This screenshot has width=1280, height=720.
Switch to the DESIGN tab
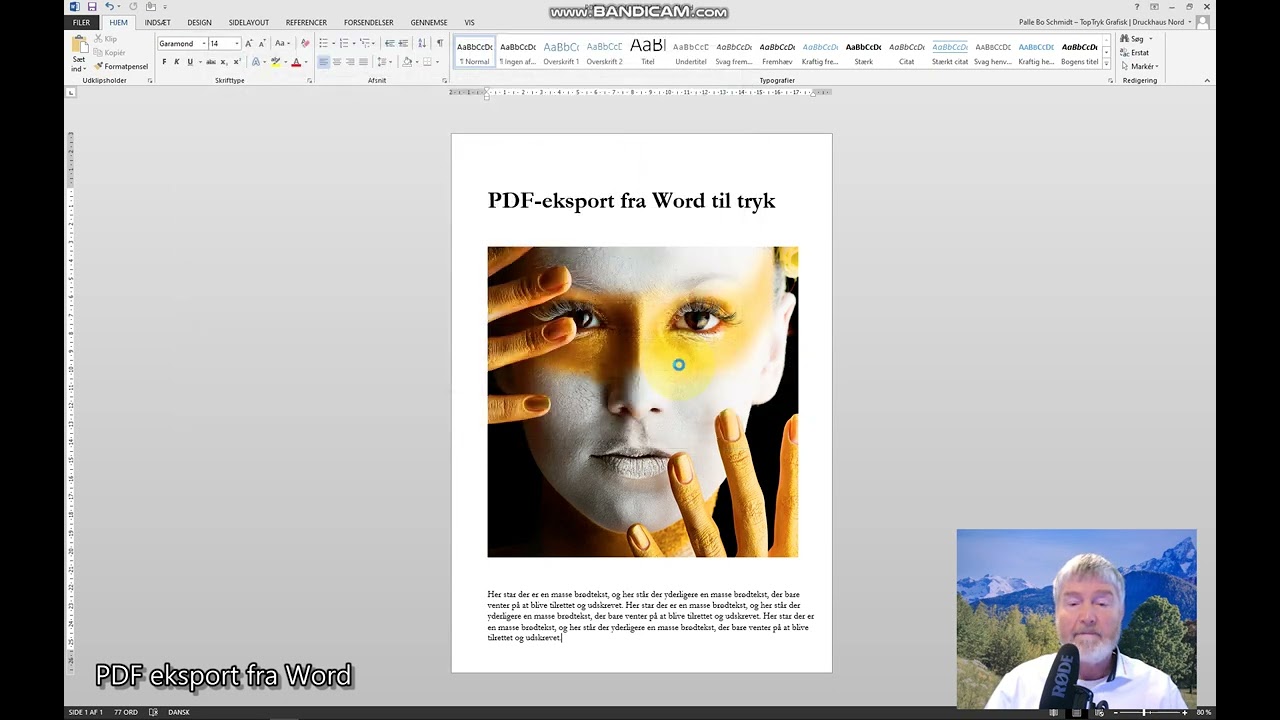point(199,22)
